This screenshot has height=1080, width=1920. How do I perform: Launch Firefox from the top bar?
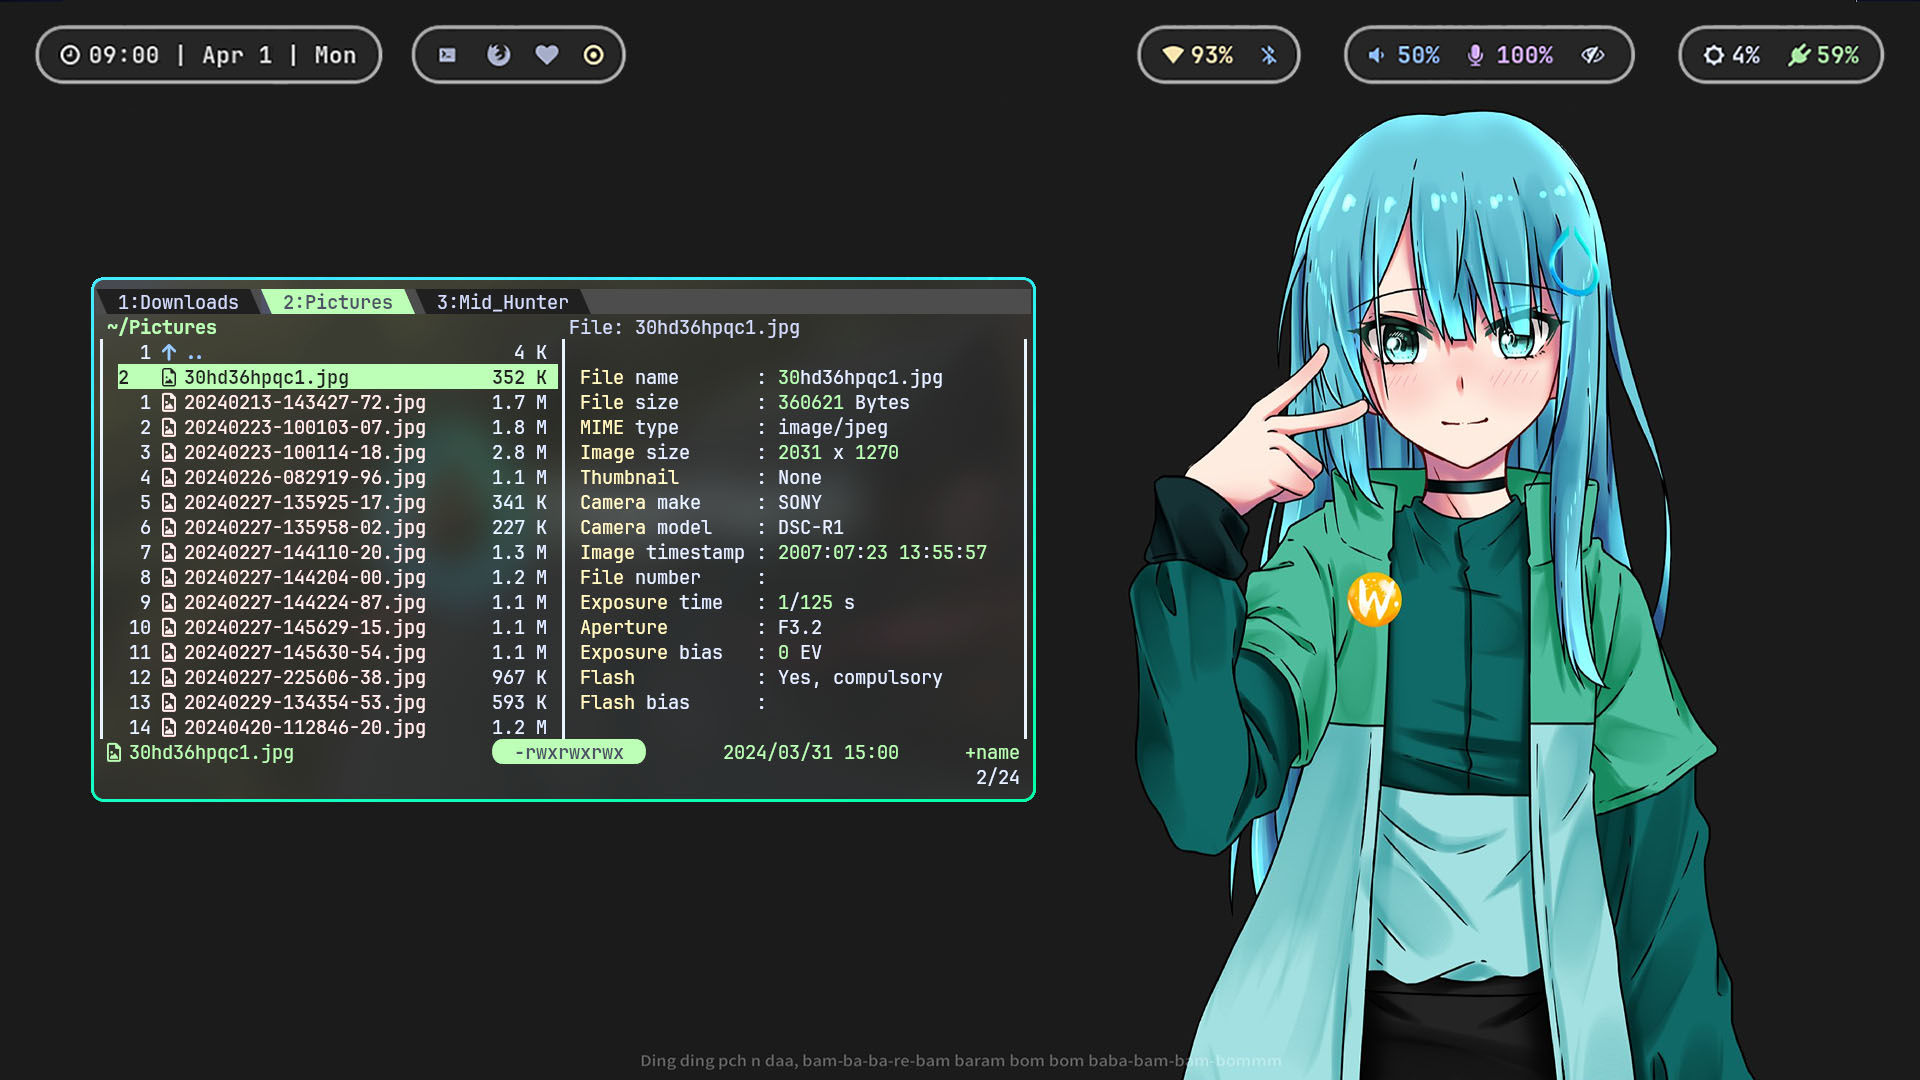point(498,55)
